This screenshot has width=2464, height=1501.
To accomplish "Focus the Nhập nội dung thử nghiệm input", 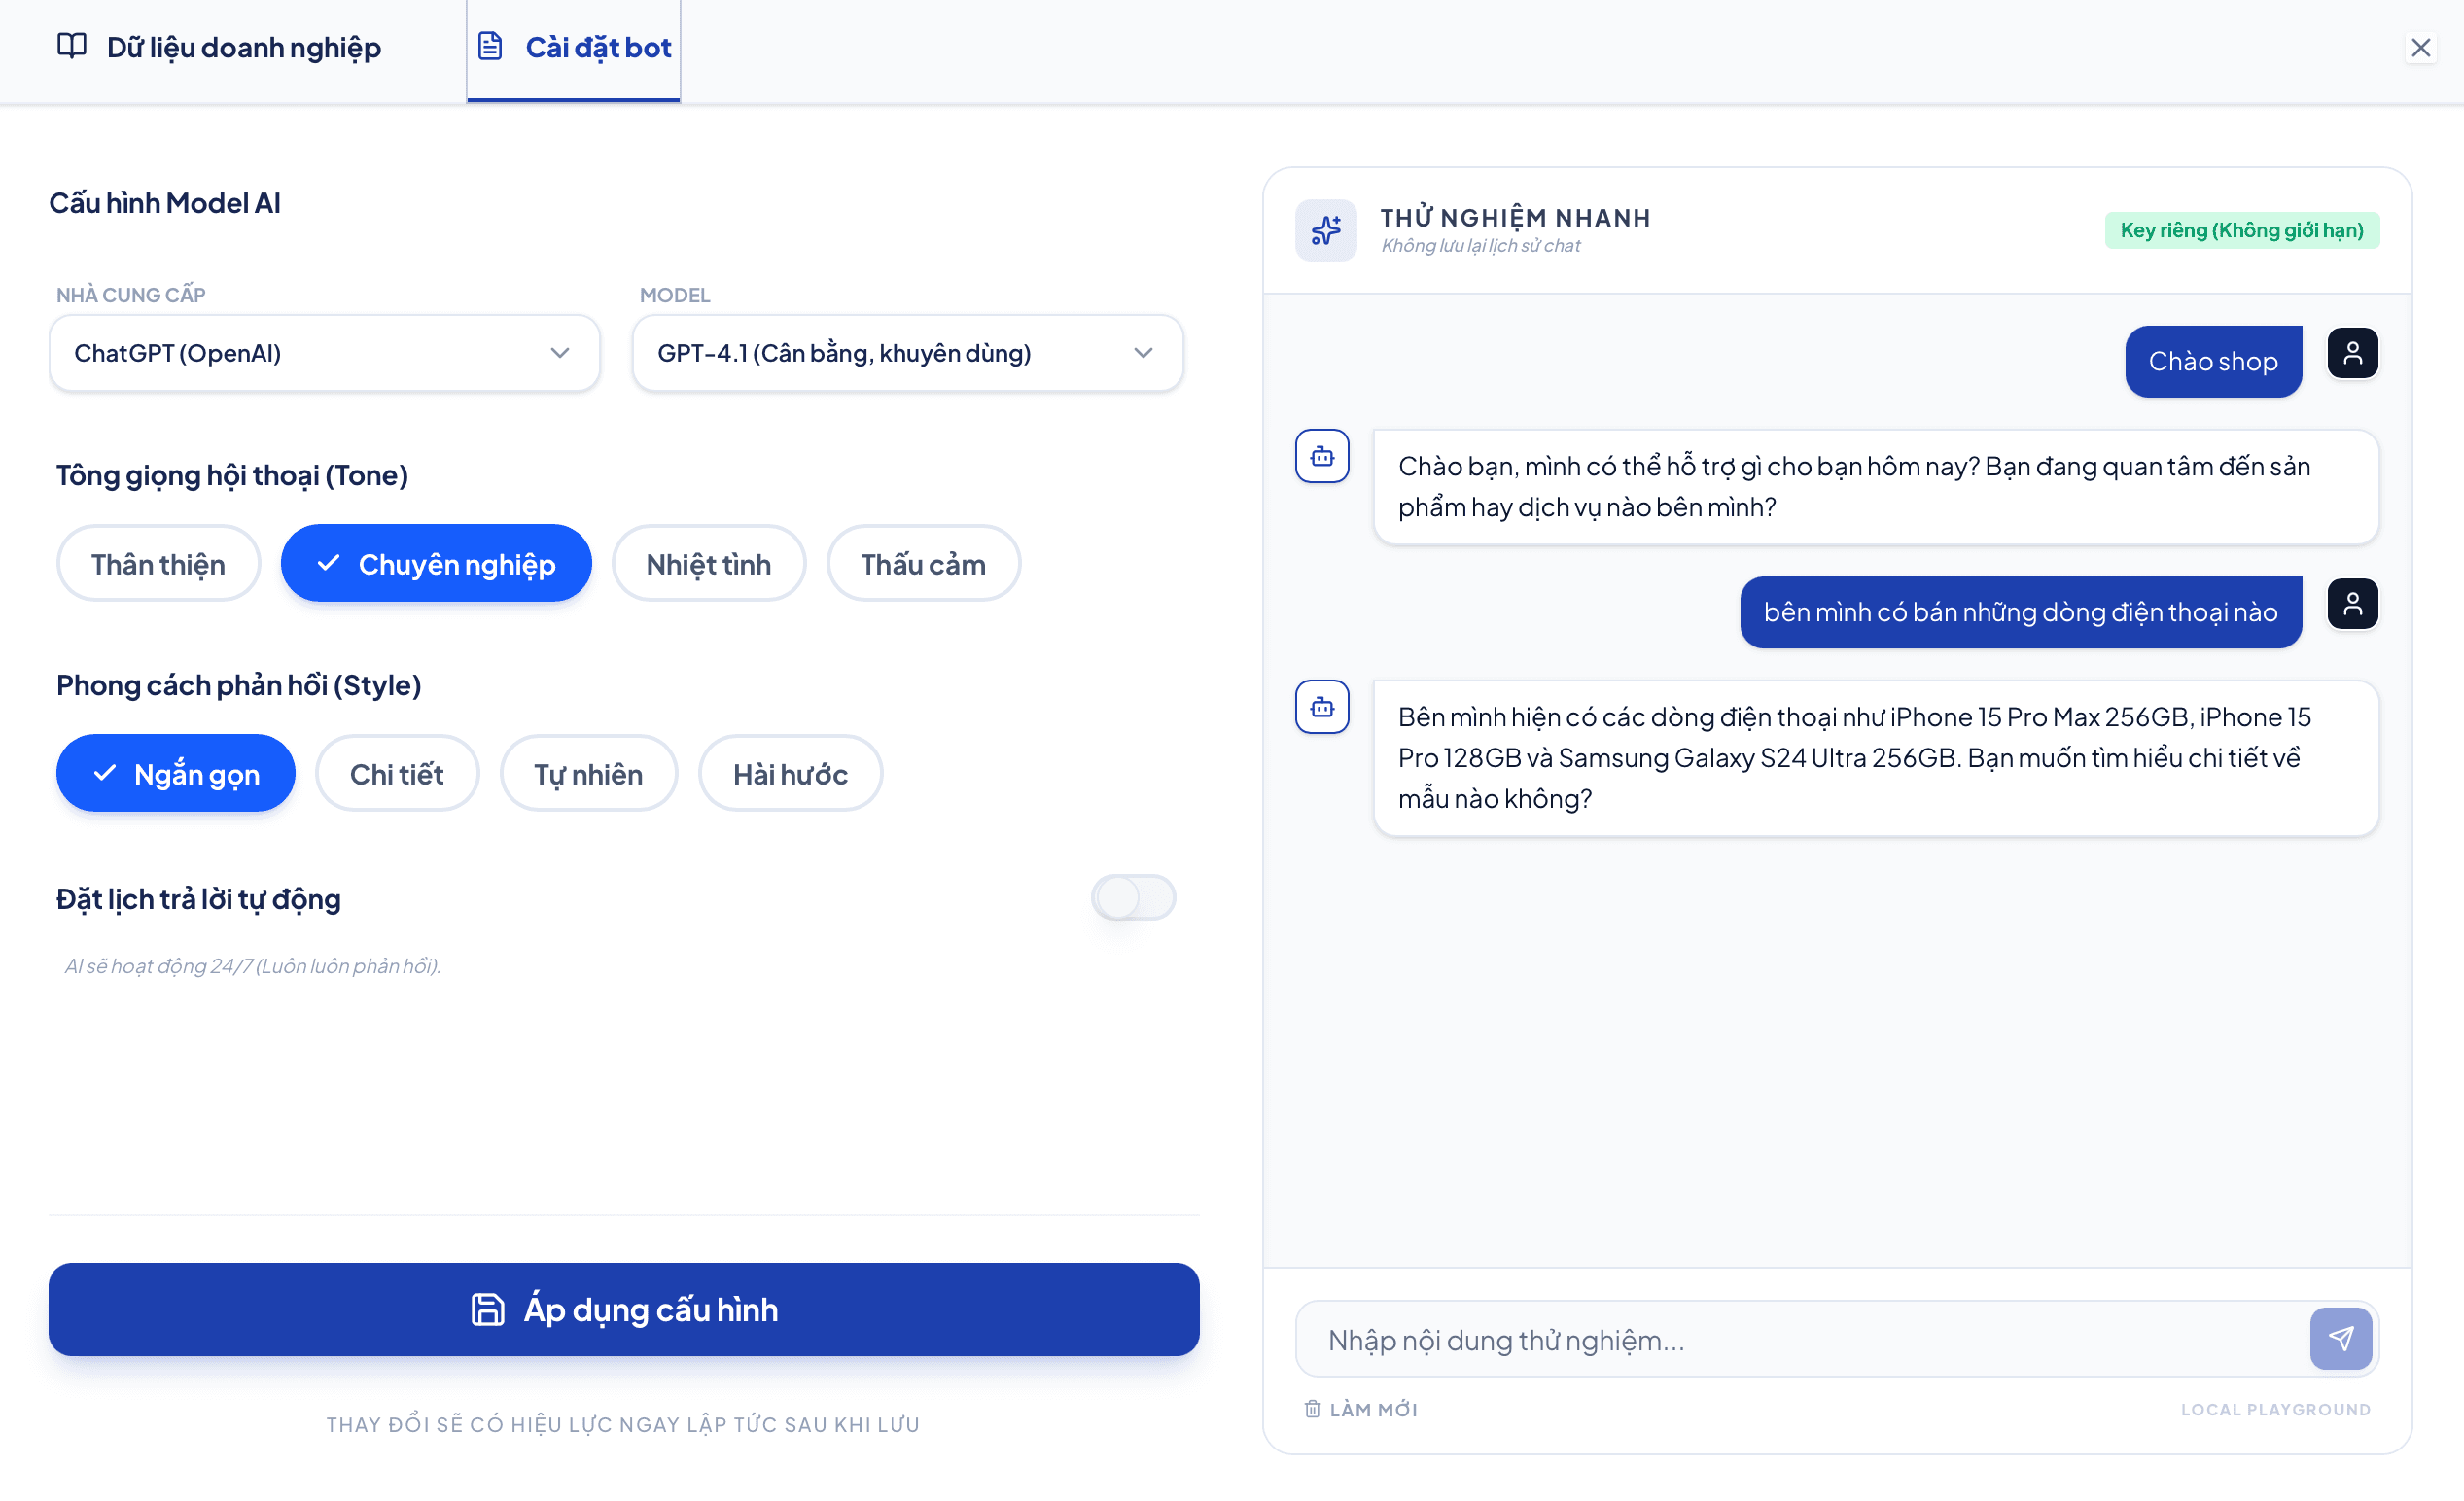I will (x=1800, y=1339).
